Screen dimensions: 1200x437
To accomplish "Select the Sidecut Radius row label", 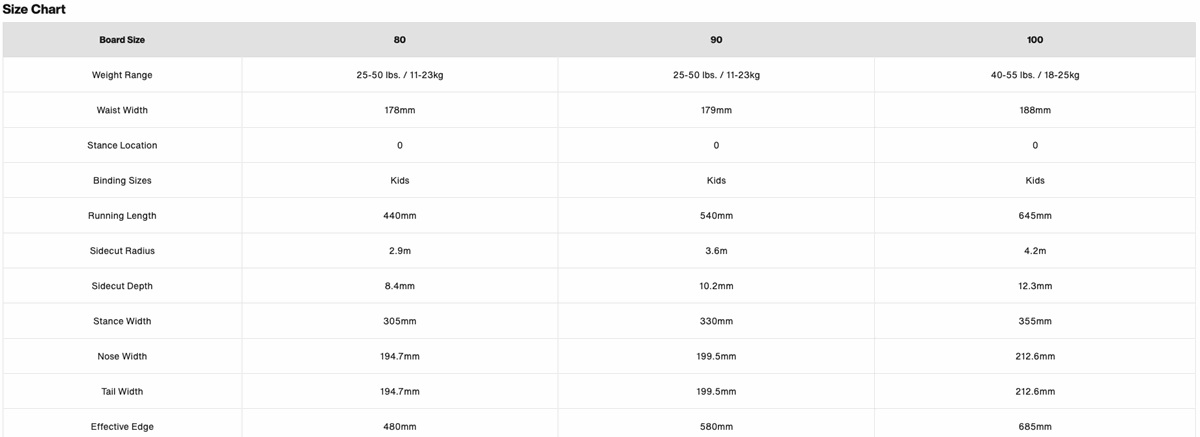I will click(x=122, y=251).
